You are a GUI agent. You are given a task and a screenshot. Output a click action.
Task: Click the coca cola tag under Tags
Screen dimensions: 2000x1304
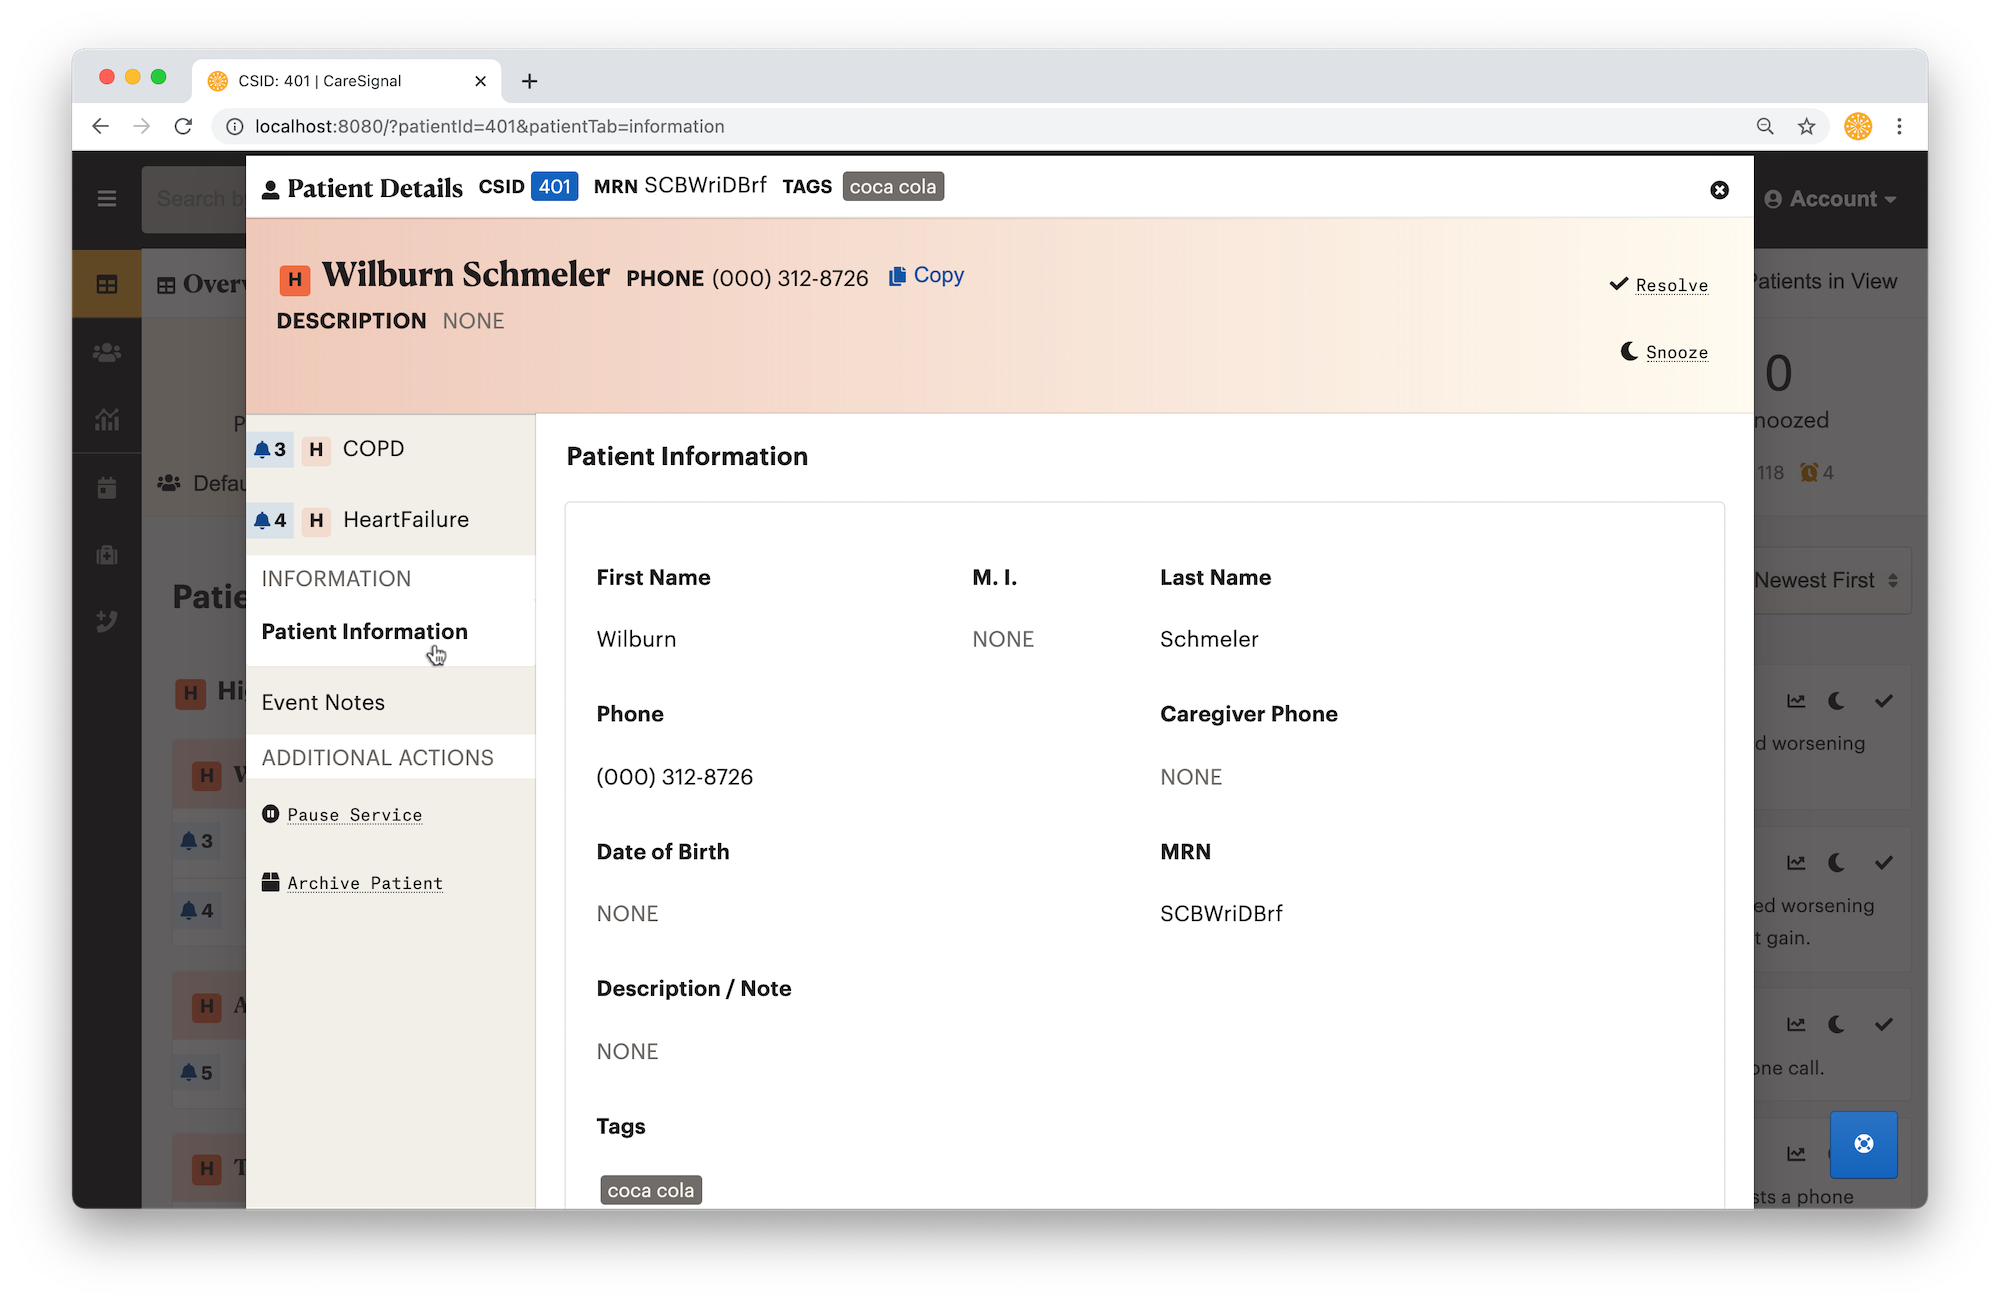coord(651,1190)
